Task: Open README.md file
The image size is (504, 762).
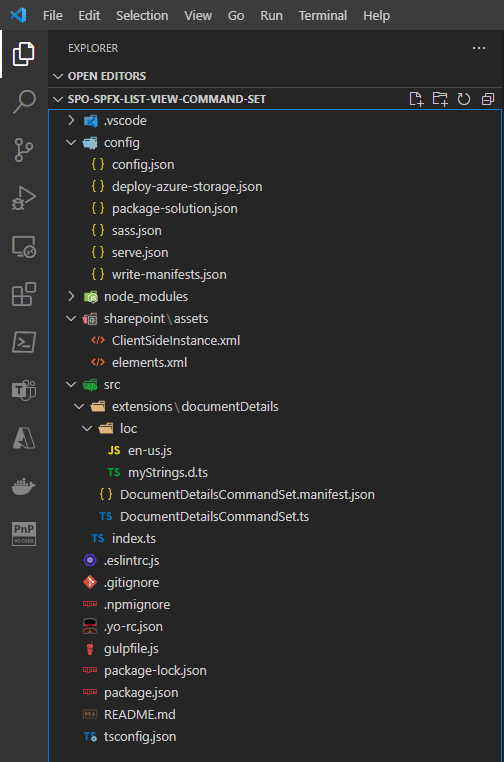Action: 275,715
